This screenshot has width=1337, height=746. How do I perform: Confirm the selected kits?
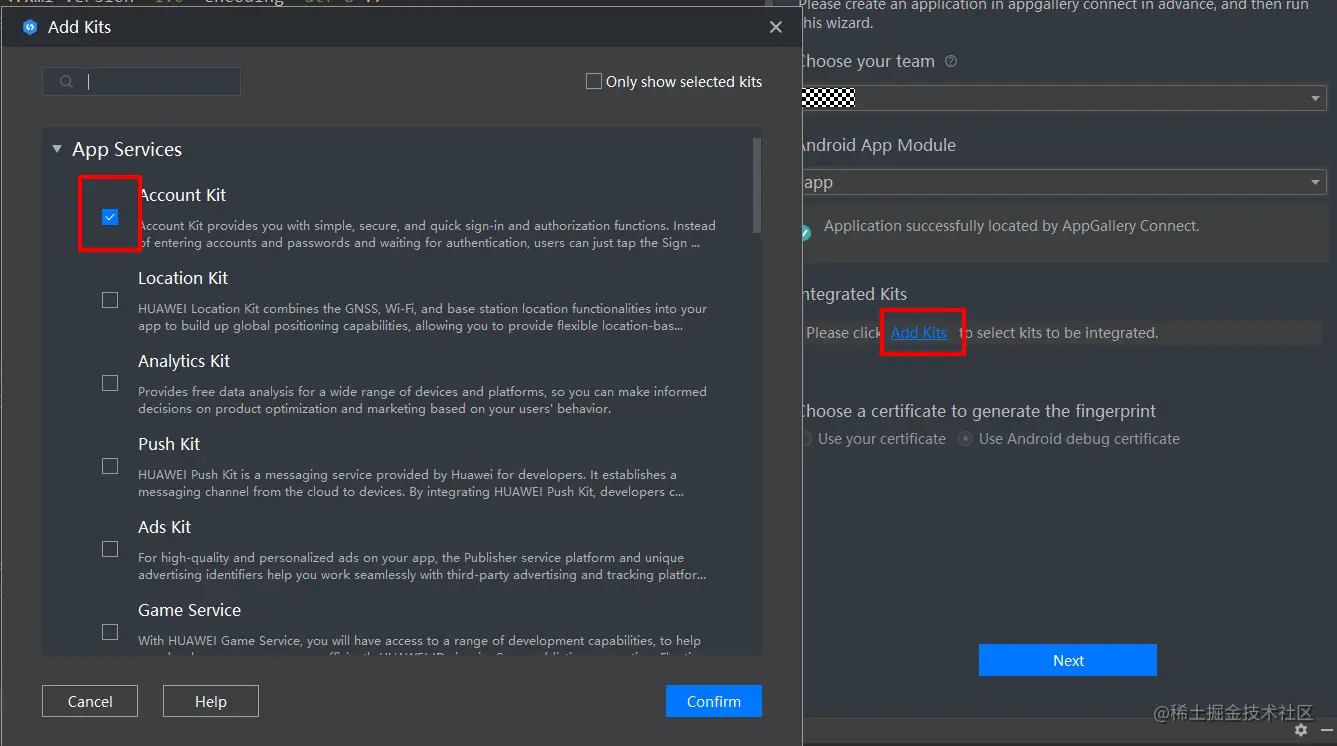[x=714, y=701]
